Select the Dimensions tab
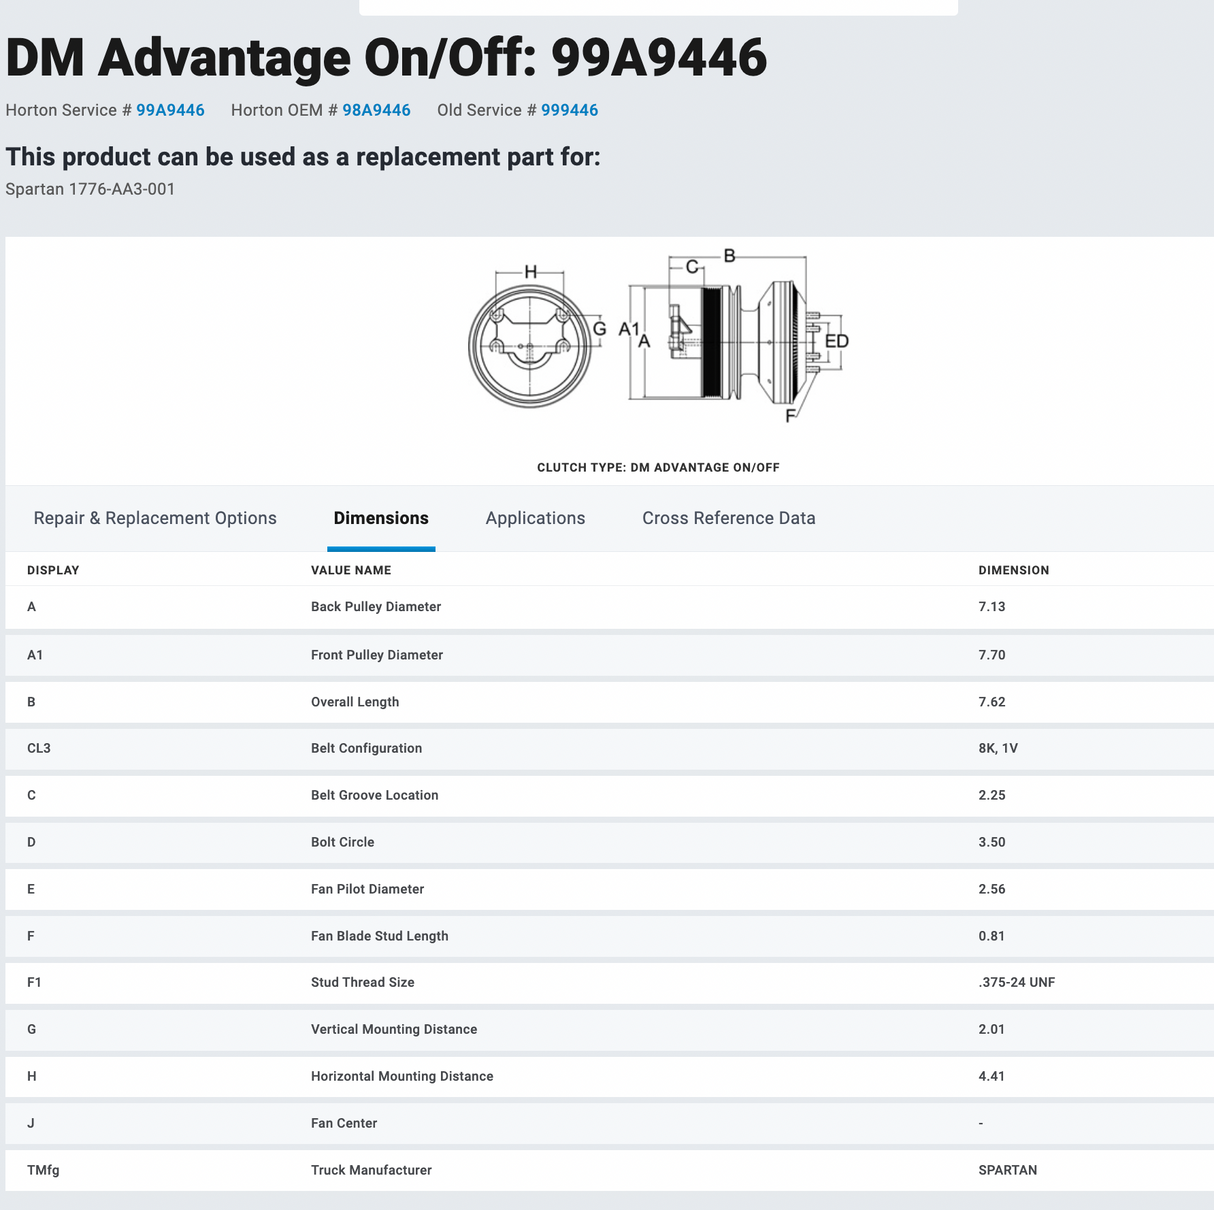The width and height of the screenshot is (1214, 1210). [381, 518]
